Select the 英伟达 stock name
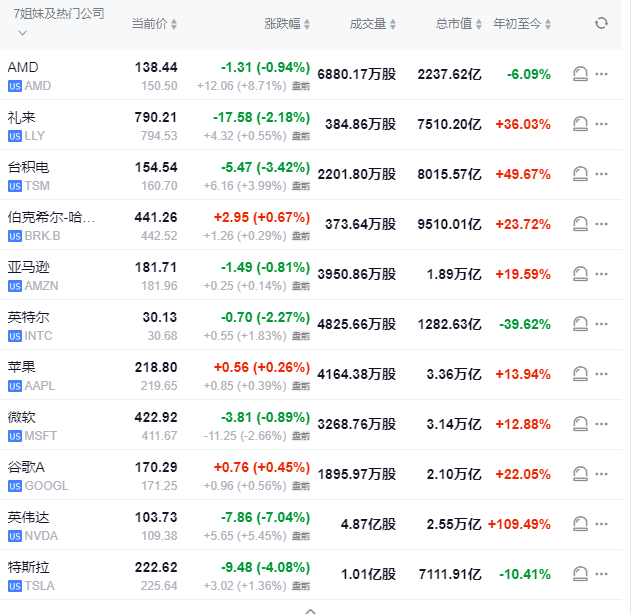 (x=28, y=518)
